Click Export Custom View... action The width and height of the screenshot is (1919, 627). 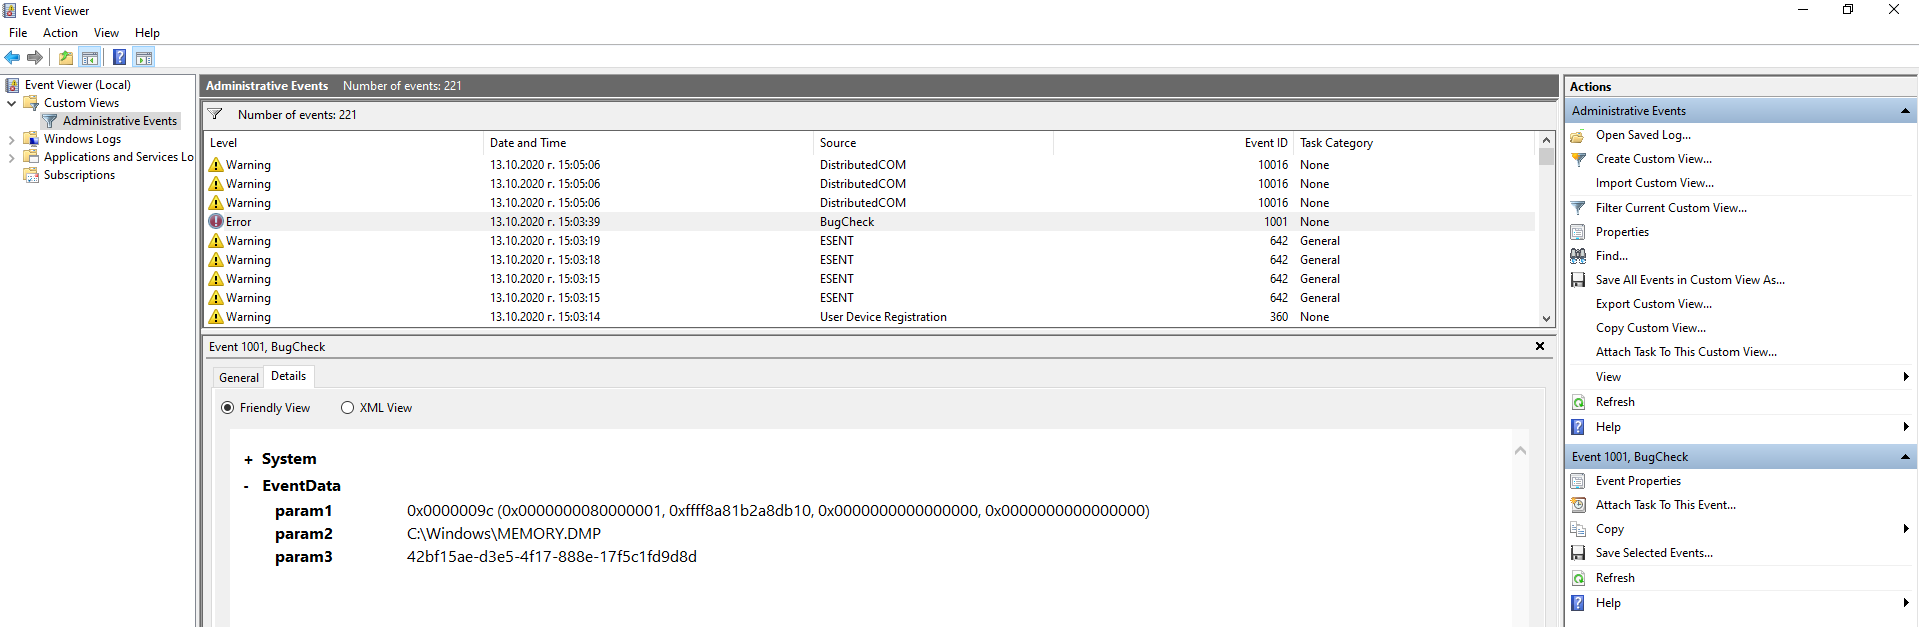click(x=1653, y=304)
